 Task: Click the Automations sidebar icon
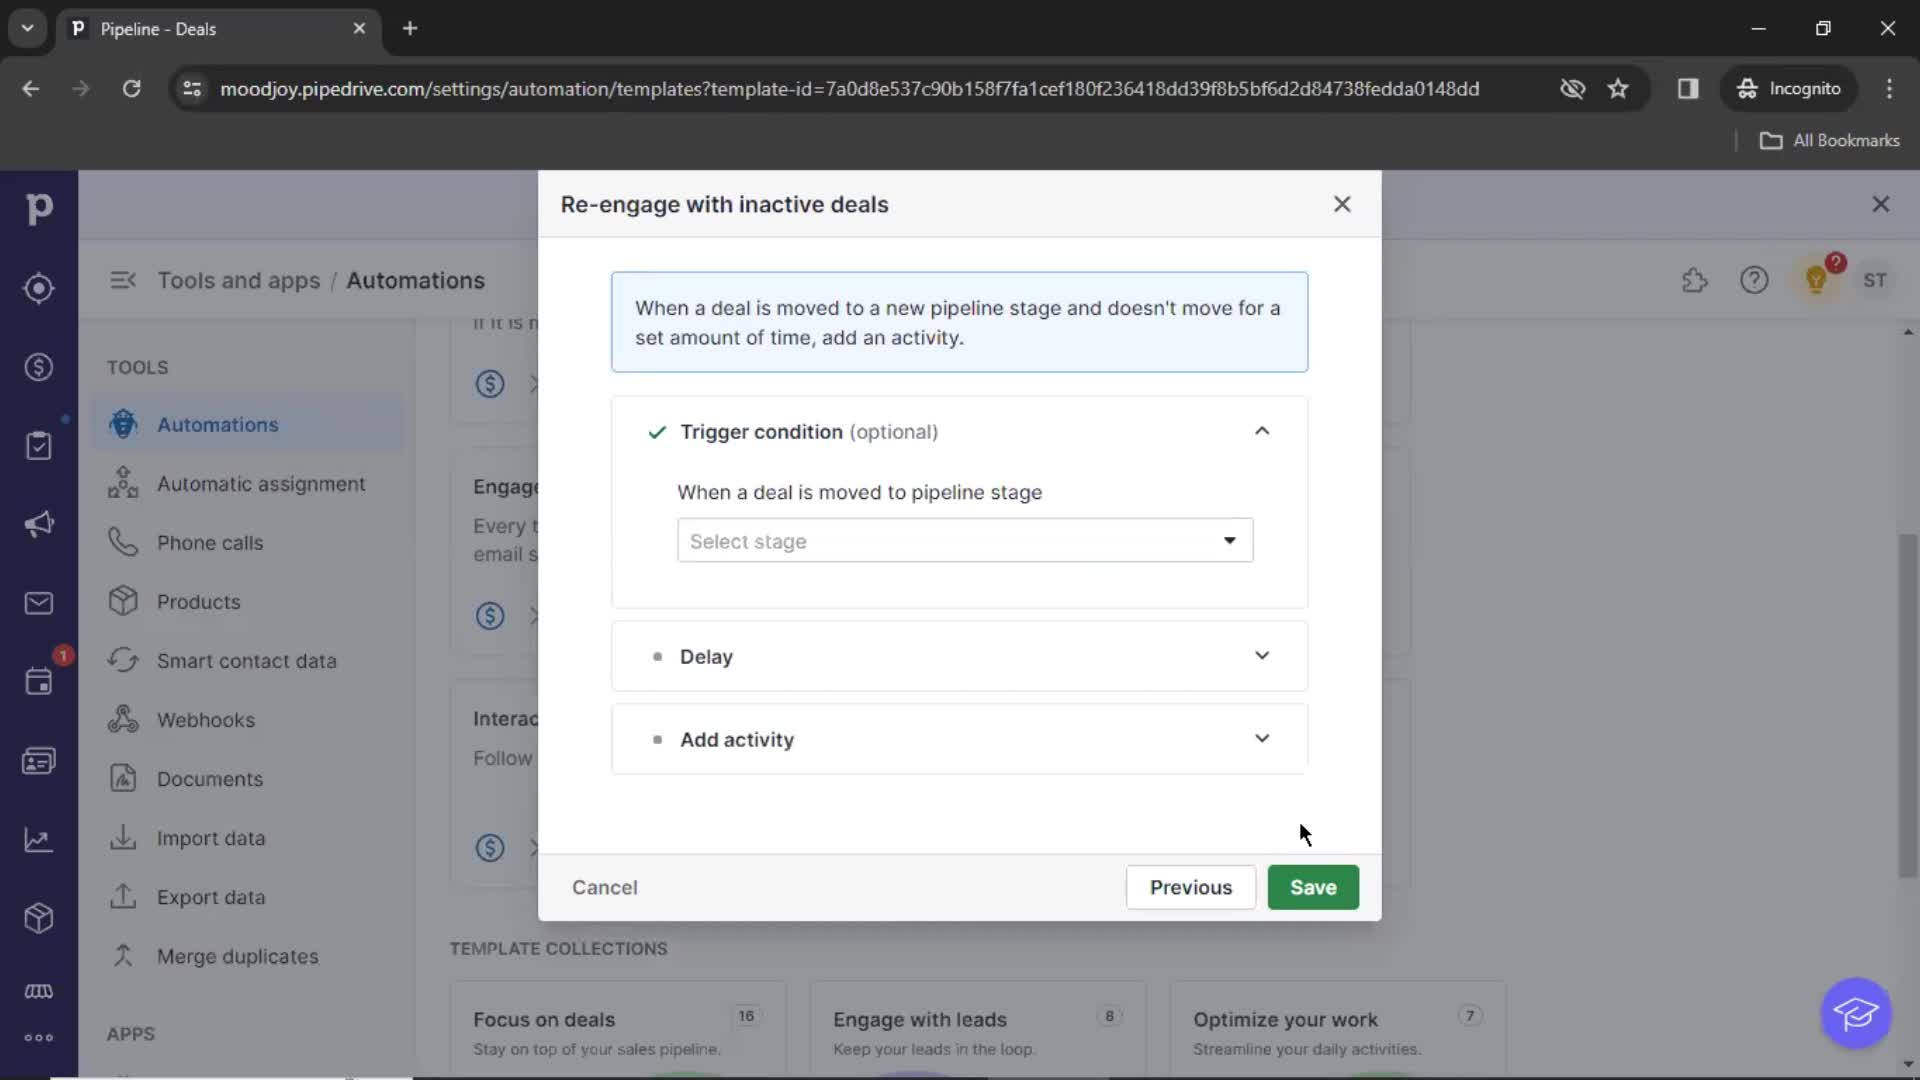coord(121,425)
